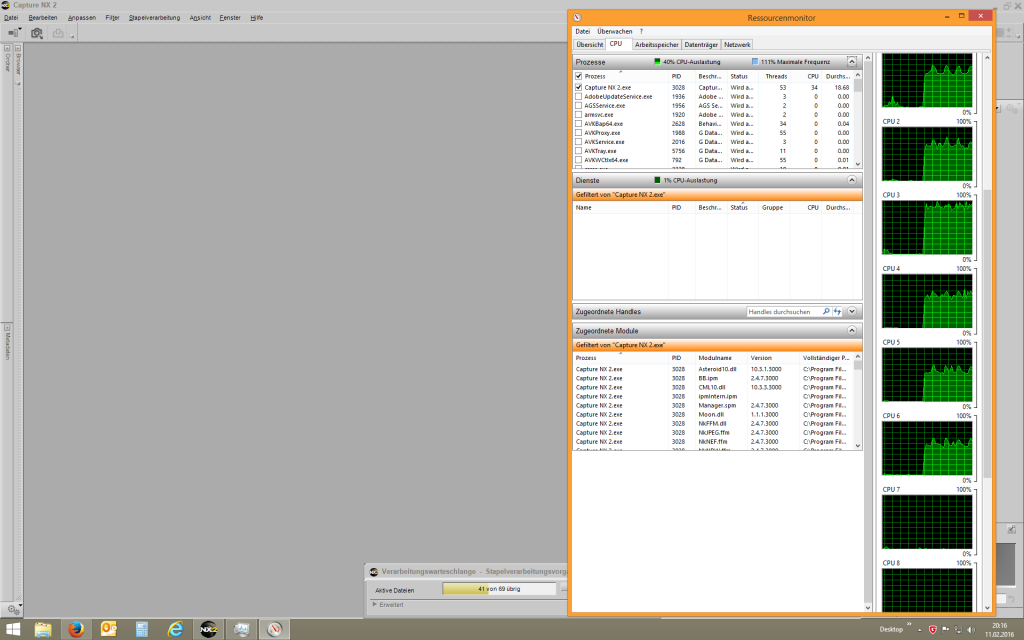Check the AVKTray.exe checkbox
This screenshot has height=640, width=1024.
coord(579,151)
